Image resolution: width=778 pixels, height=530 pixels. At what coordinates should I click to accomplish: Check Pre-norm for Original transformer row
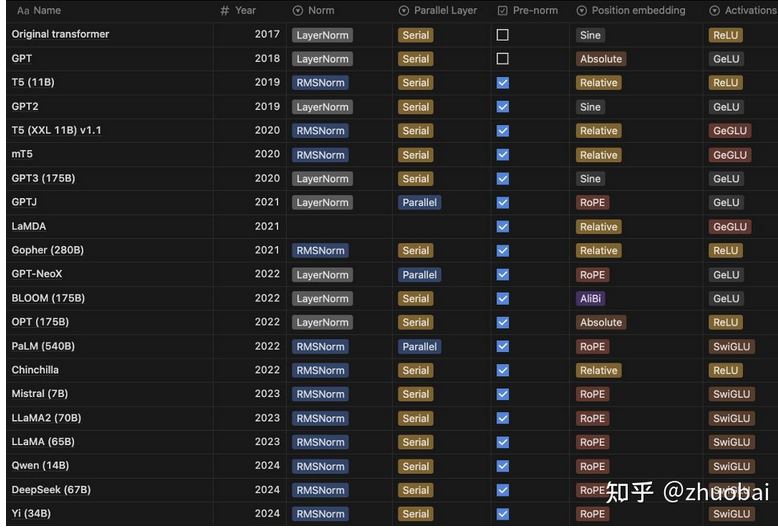[503, 35]
